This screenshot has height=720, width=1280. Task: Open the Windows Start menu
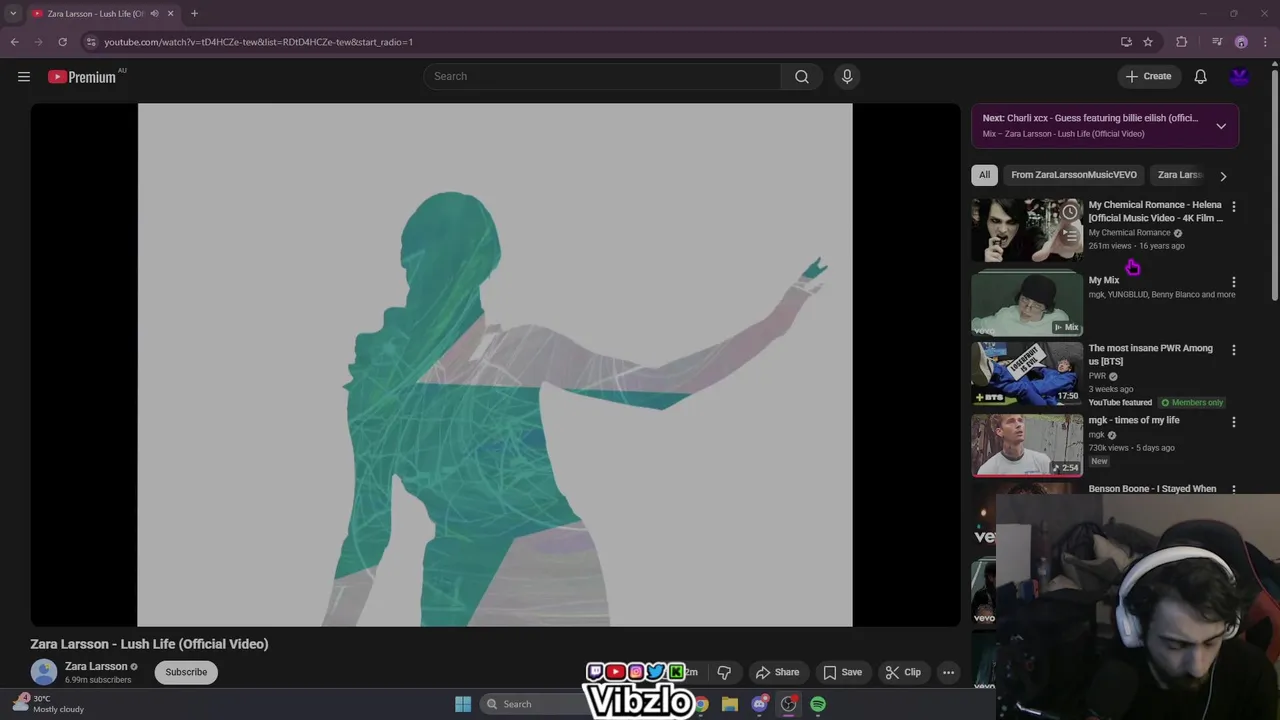463,704
